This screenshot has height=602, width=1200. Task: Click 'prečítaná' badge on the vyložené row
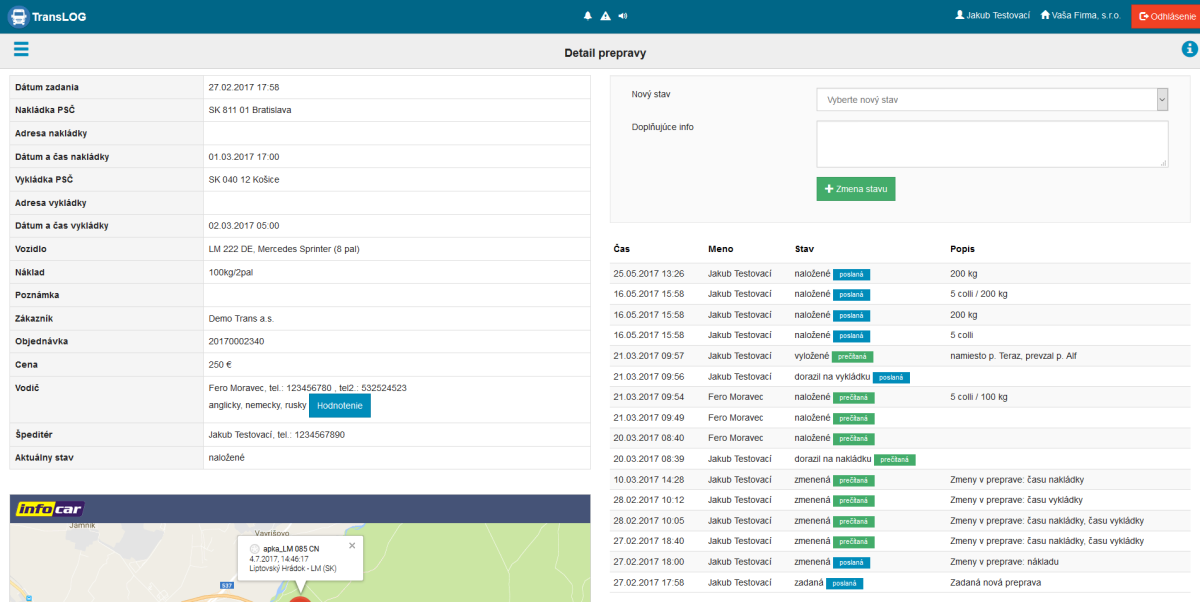[853, 356]
